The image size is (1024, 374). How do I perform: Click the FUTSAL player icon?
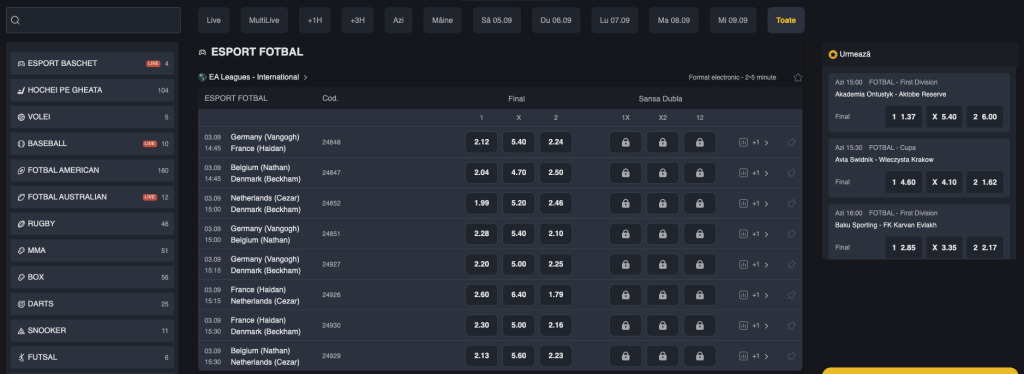click(x=22, y=358)
